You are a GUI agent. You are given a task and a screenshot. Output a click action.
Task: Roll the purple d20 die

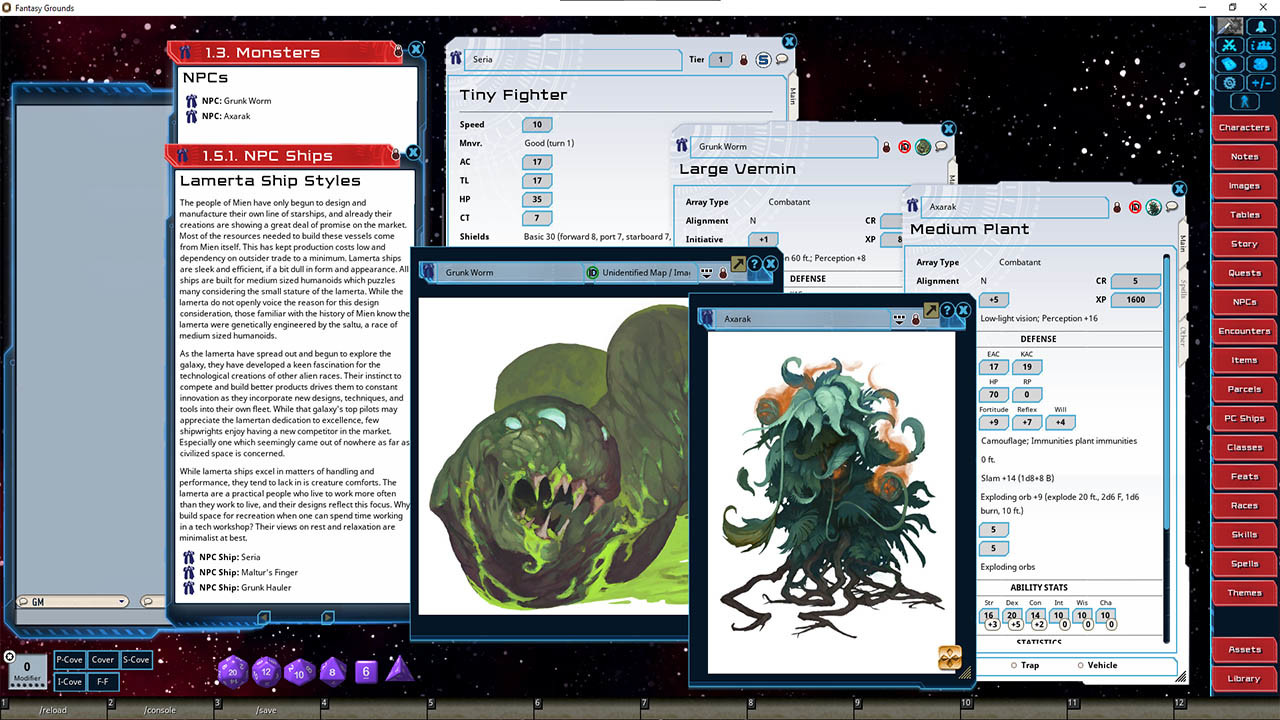click(x=232, y=672)
